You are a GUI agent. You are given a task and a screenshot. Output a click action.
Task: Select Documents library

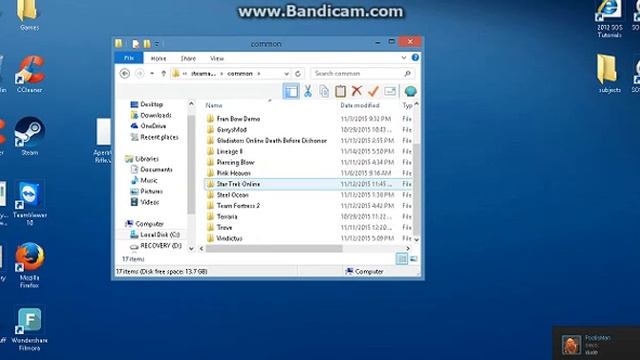coord(156,169)
